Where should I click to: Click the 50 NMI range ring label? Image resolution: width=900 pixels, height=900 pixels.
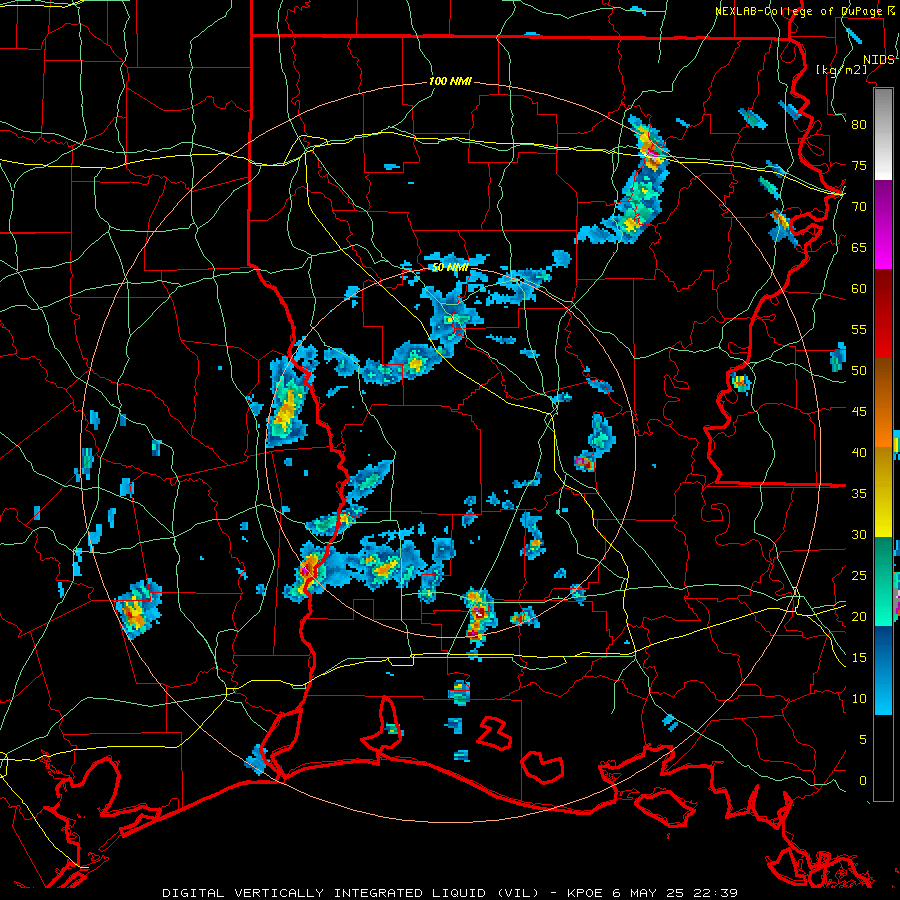click(449, 267)
